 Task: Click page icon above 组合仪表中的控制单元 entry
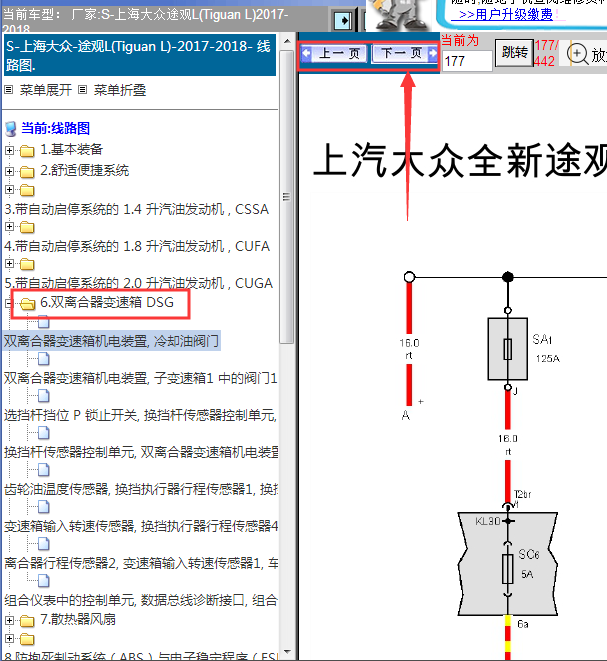[43, 581]
